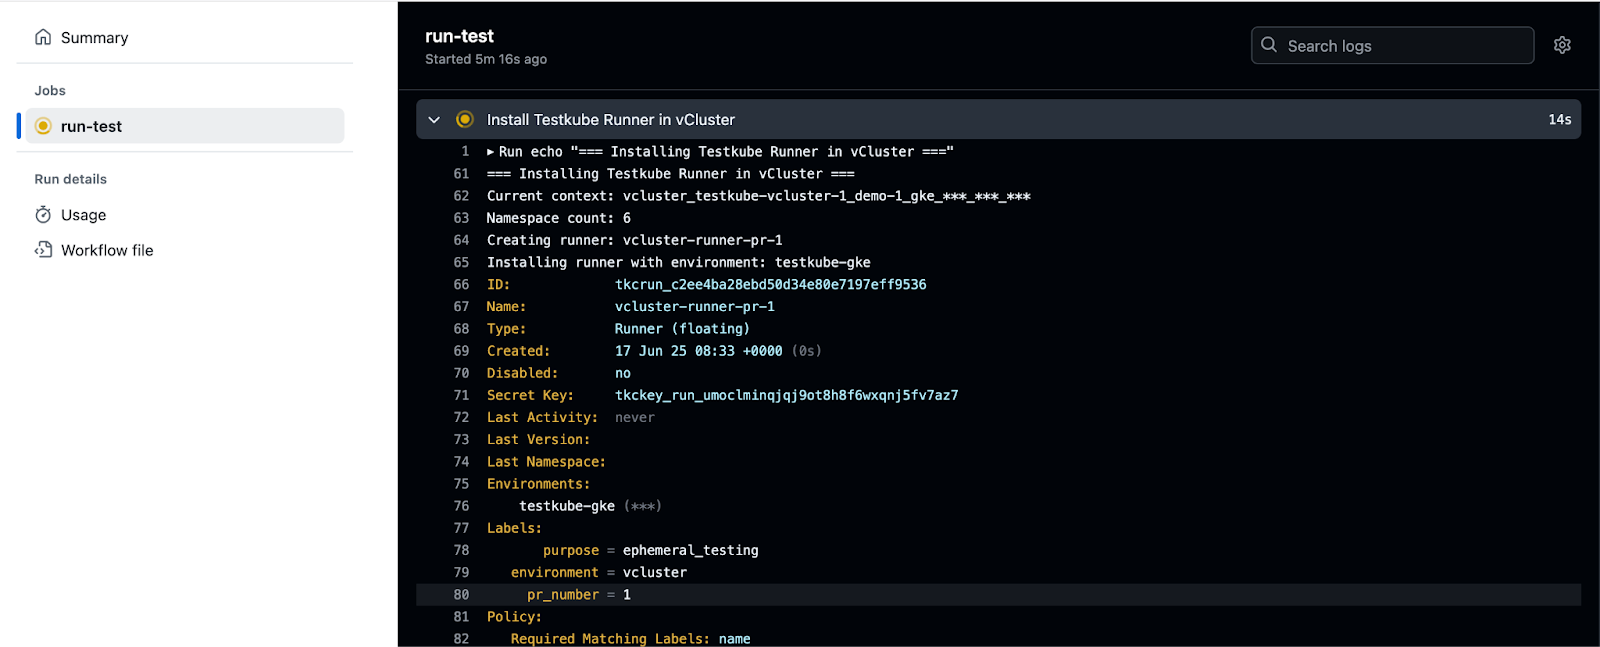Click the Secret Key value tkckey_run
This screenshot has height=647, width=1600.
tap(787, 395)
